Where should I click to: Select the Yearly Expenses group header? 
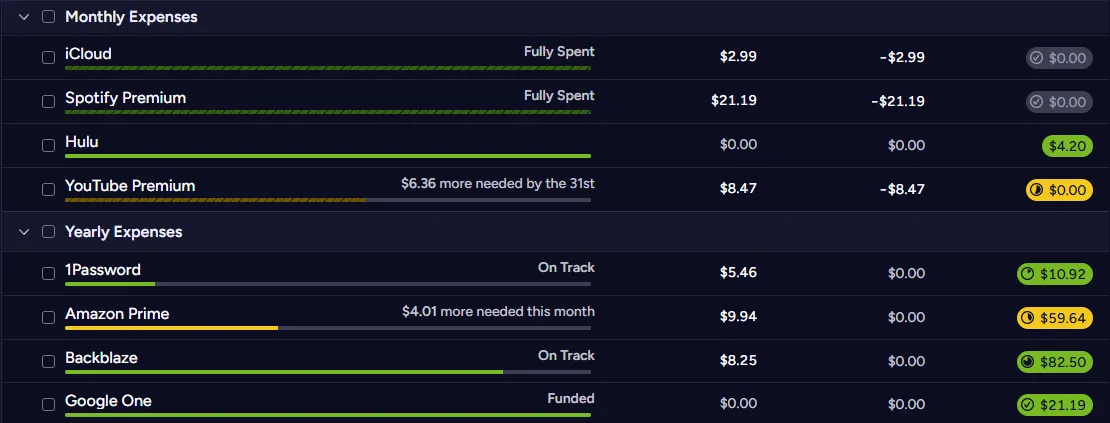(123, 232)
